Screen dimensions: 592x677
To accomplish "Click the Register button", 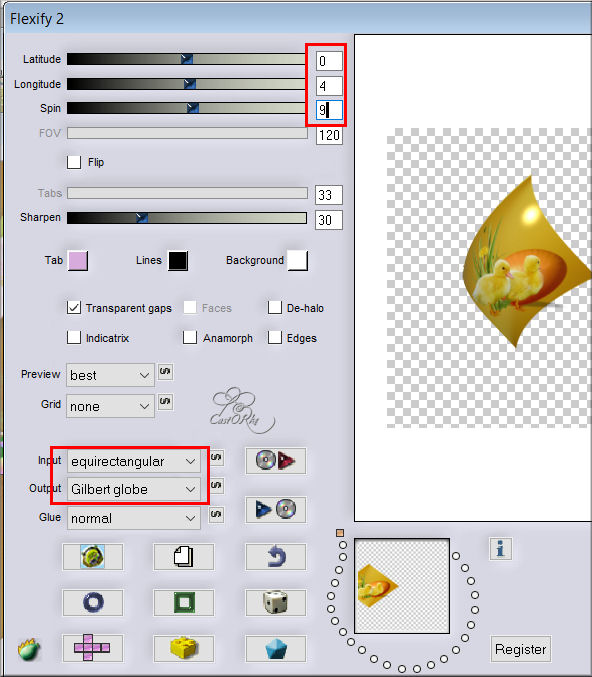I will coord(520,649).
